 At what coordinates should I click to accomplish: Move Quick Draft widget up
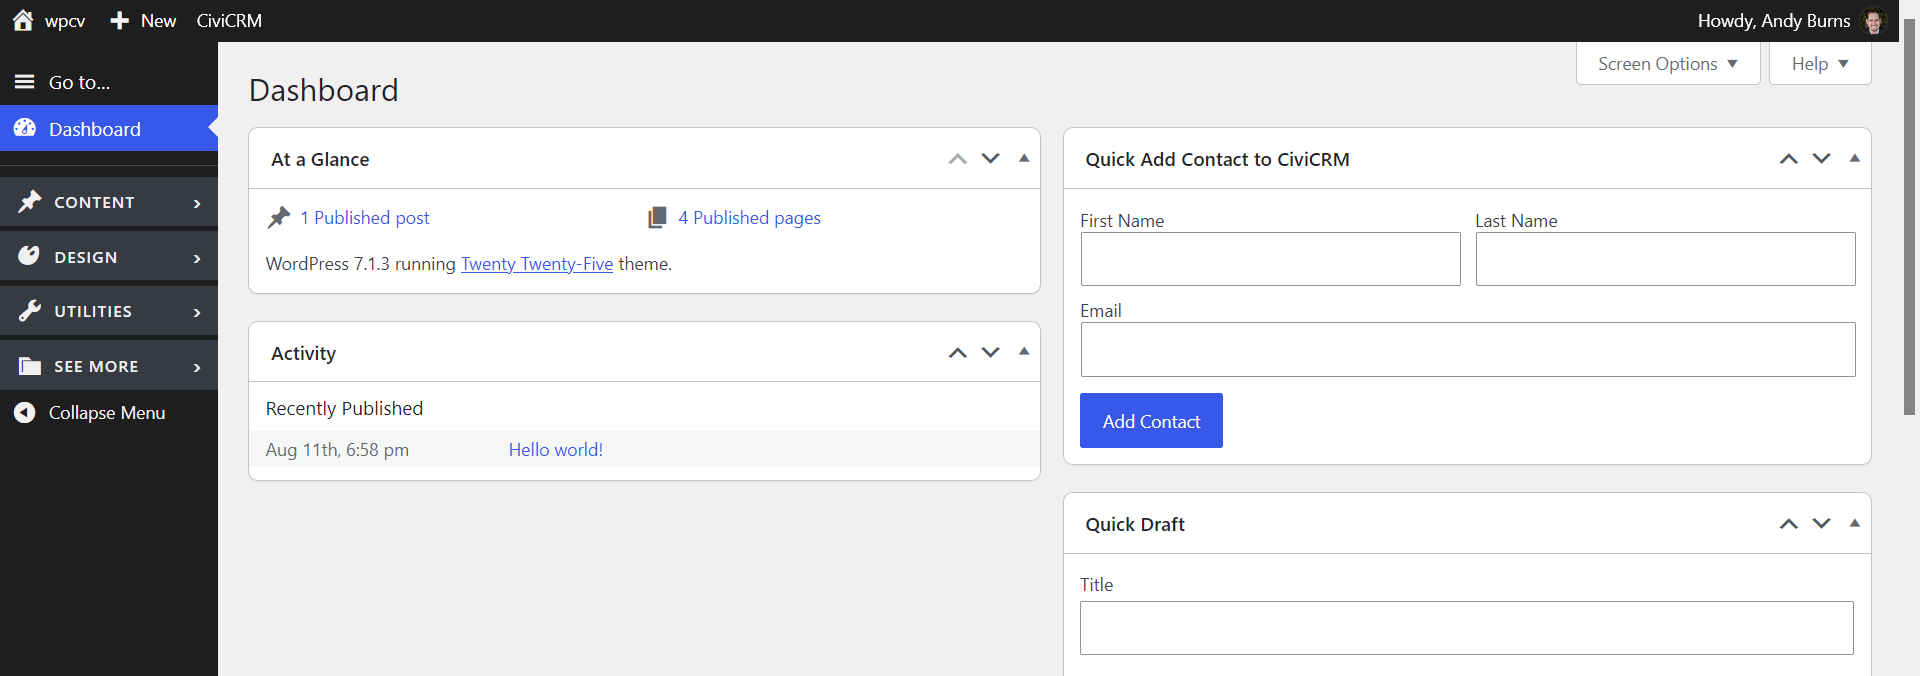1789,523
